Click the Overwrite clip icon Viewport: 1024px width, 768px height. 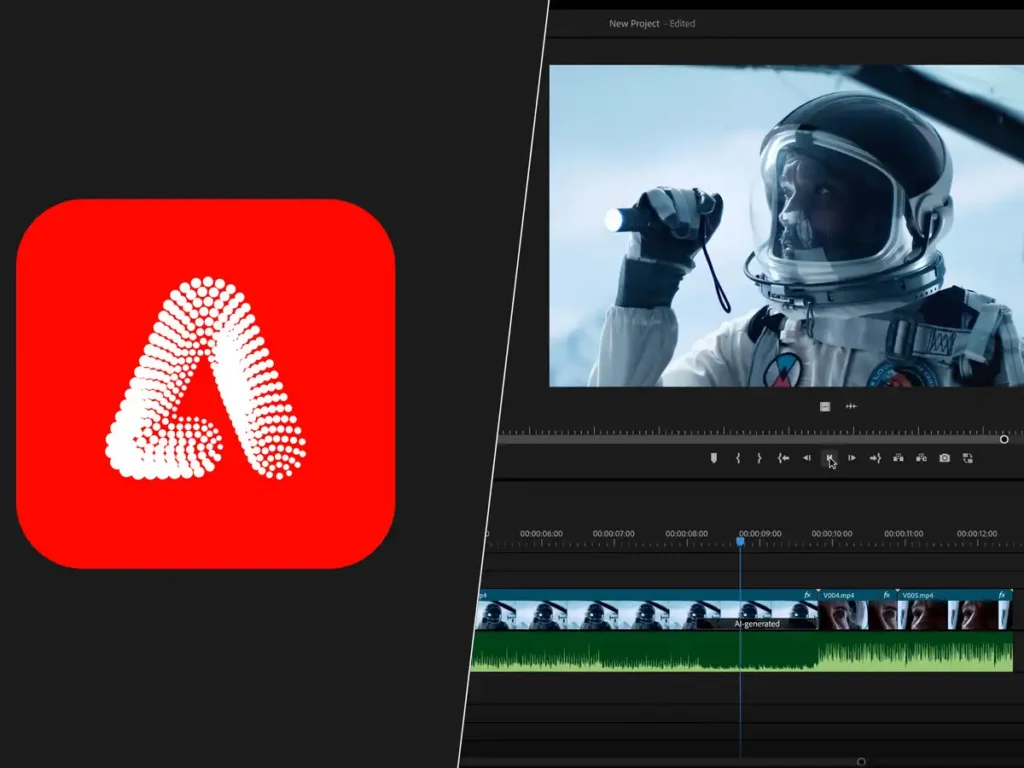coord(921,458)
